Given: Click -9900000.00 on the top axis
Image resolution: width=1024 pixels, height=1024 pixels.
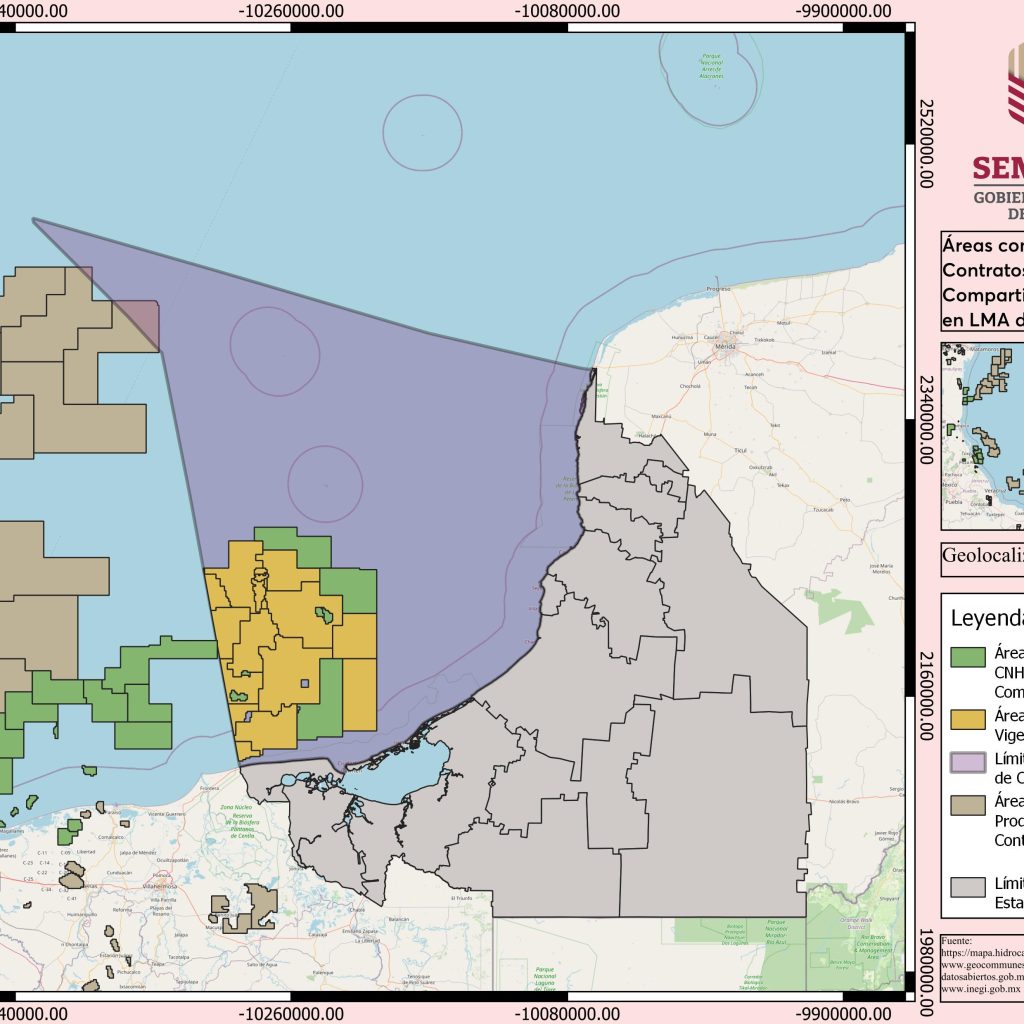Looking at the screenshot, I should (843, 11).
